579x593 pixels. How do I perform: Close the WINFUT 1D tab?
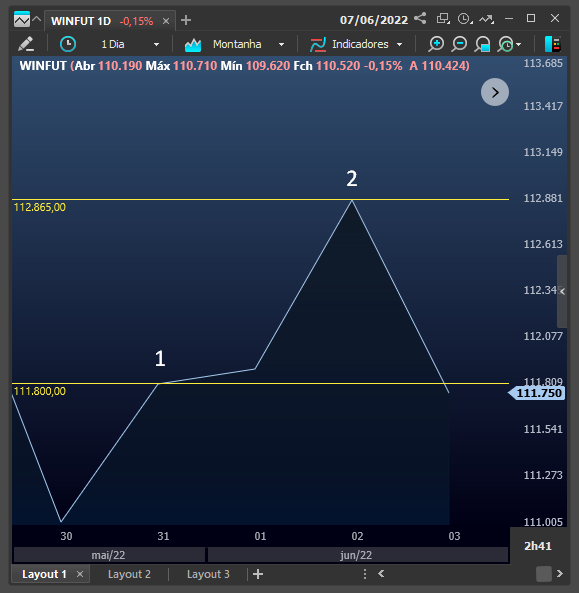166,21
